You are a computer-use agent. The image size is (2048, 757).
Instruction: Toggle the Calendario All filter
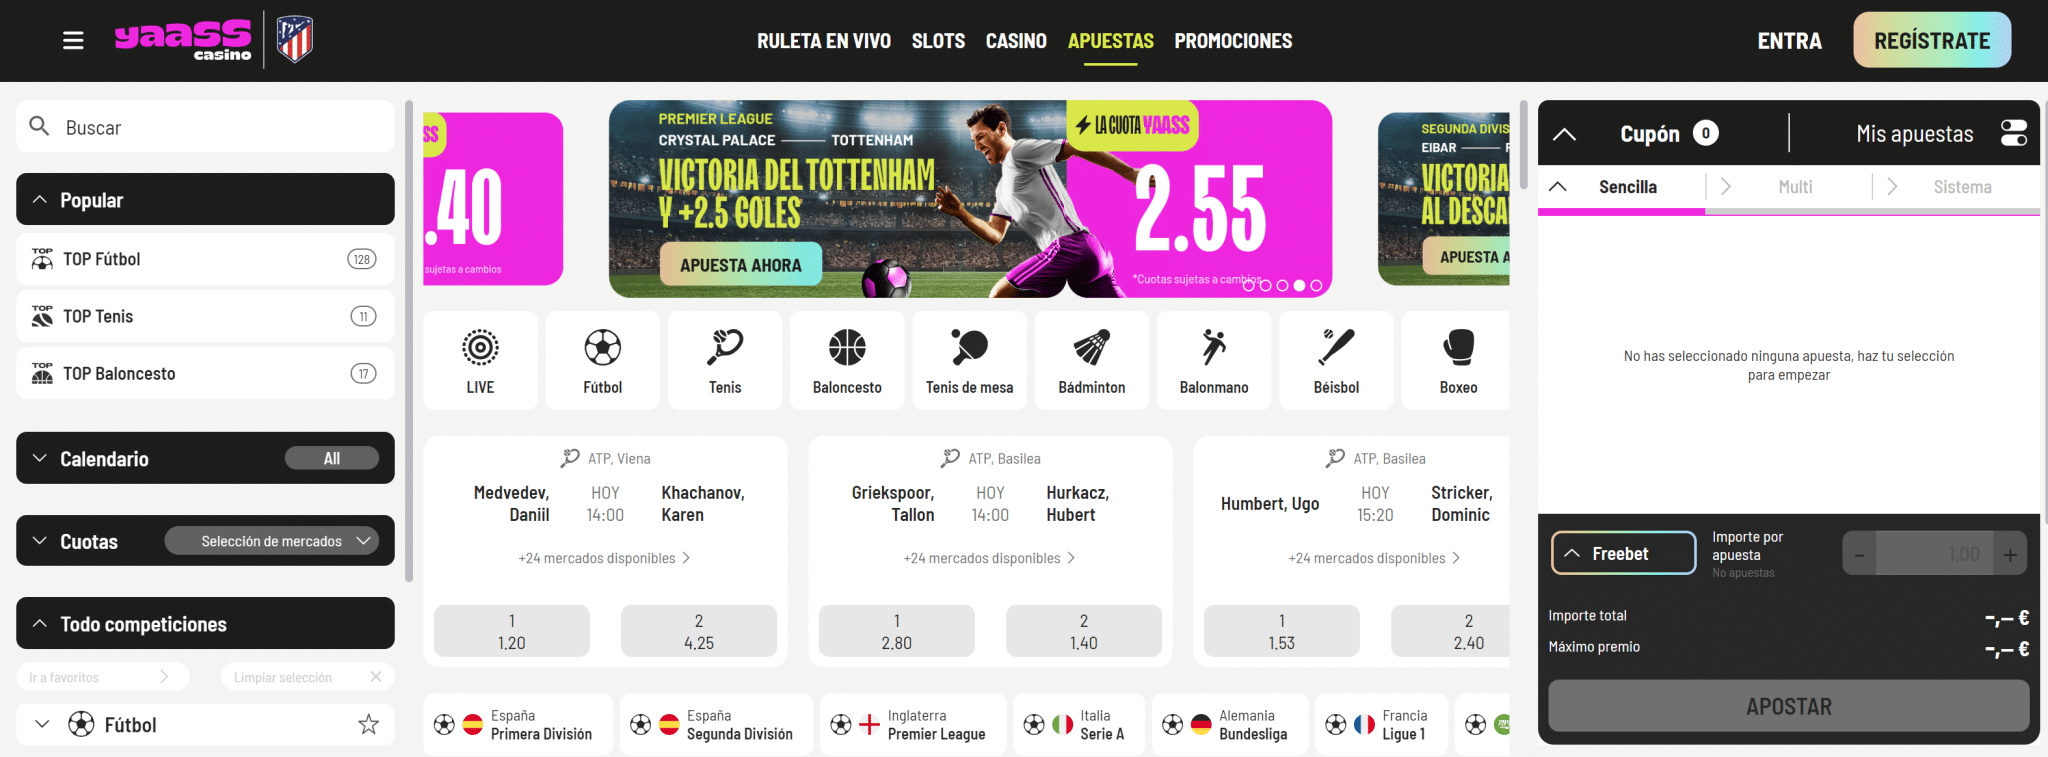tap(332, 458)
